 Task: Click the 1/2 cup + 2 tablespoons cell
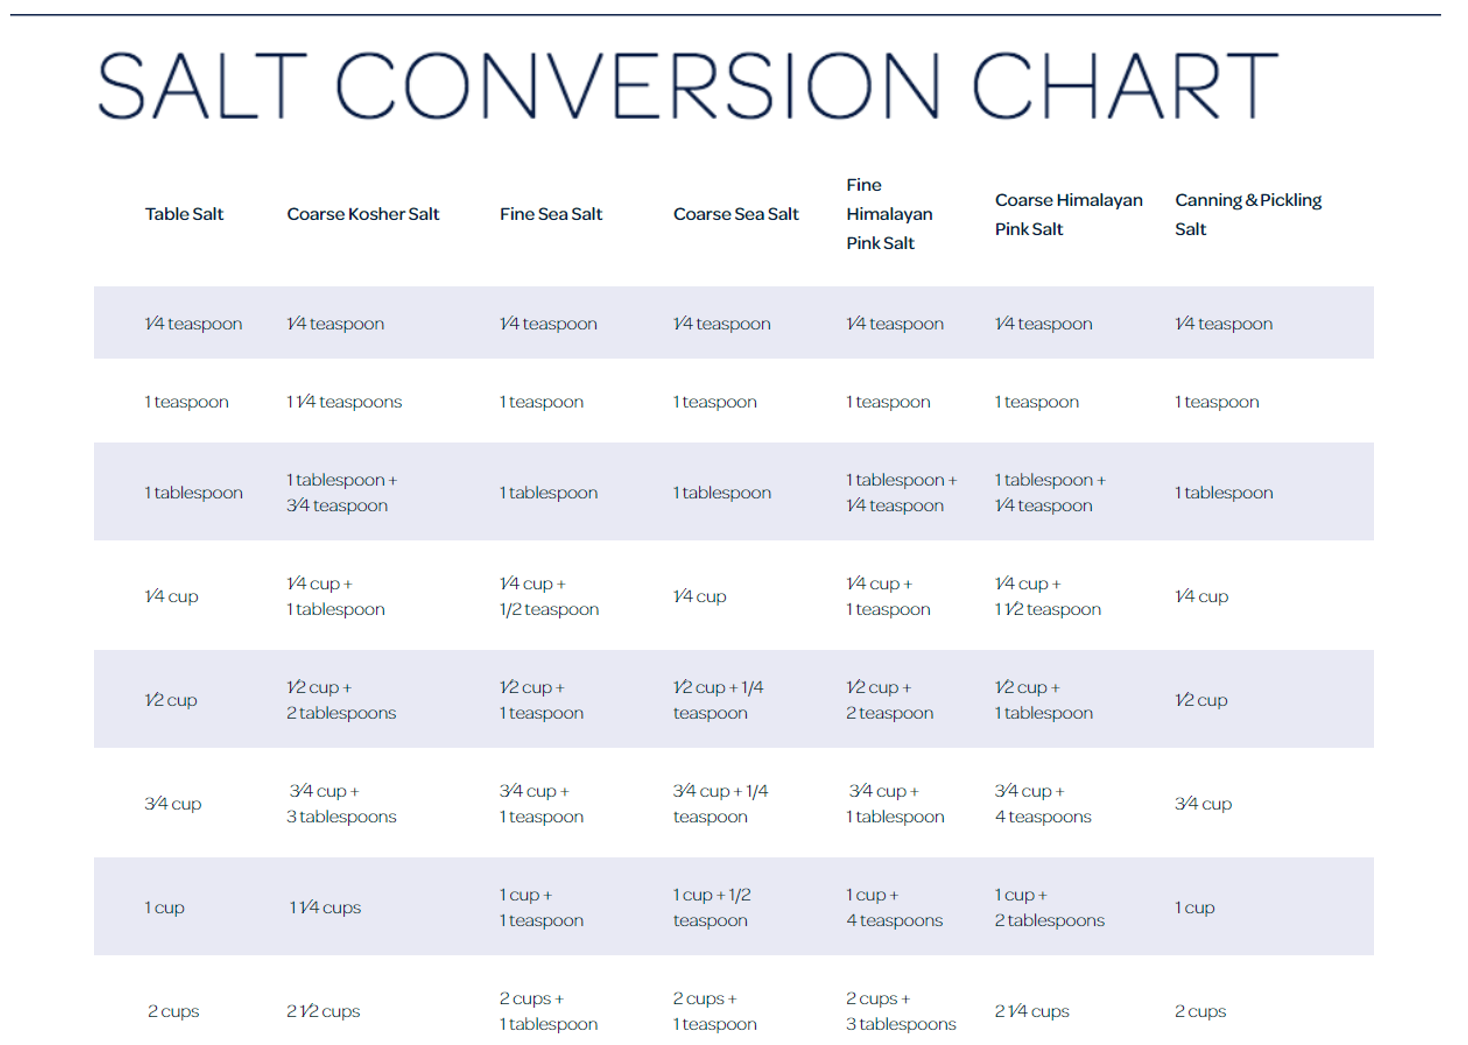tap(341, 700)
